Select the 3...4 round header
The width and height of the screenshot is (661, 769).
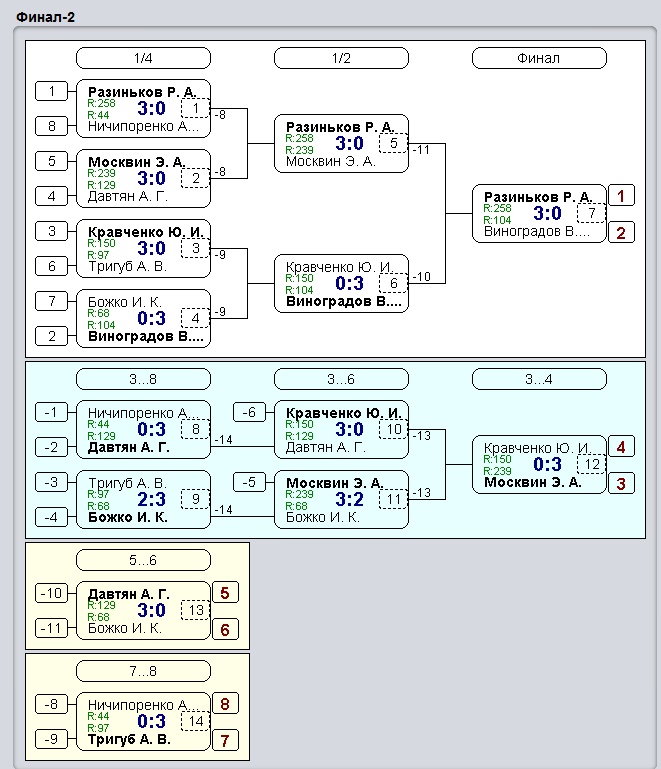tap(539, 379)
